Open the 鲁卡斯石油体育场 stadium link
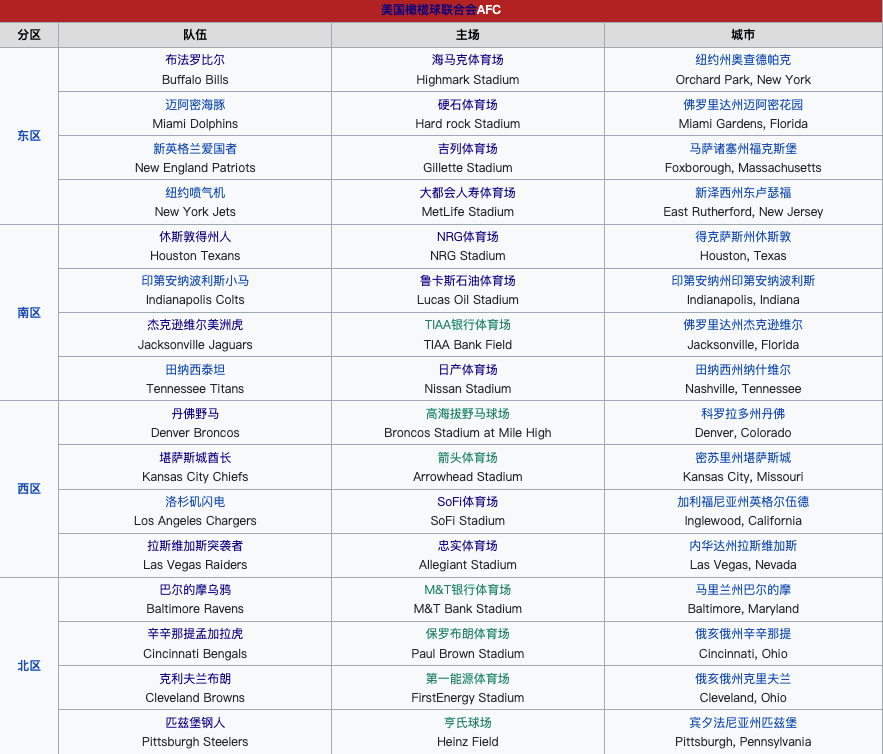 click(467, 280)
